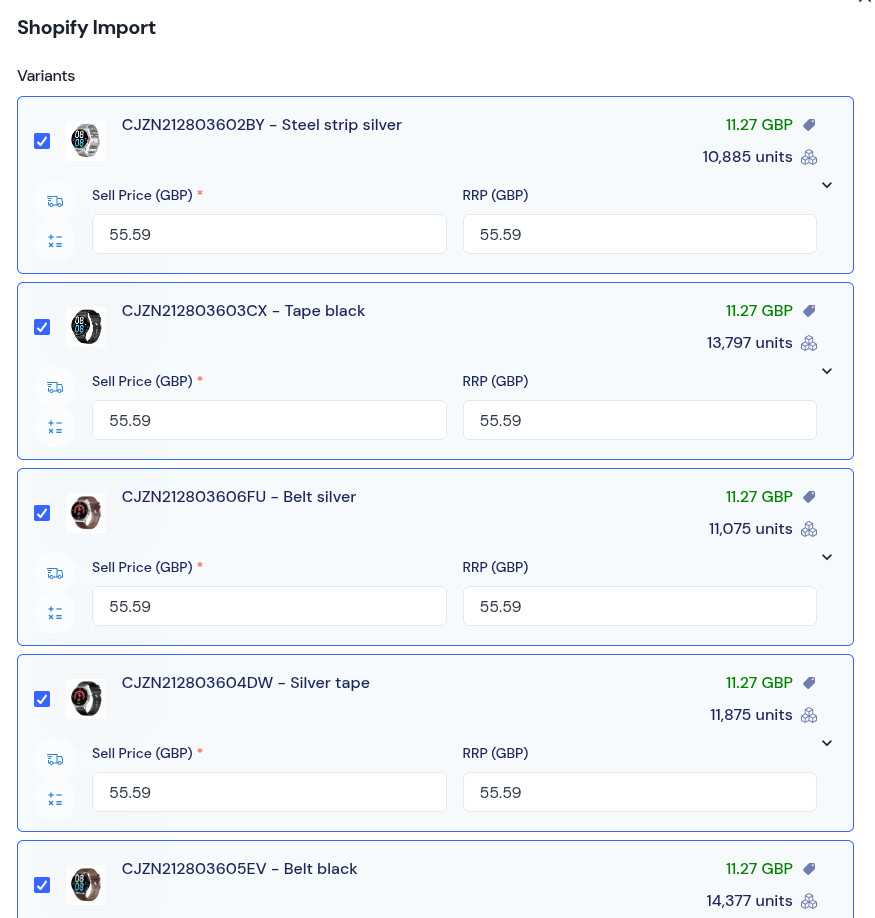Click the Tape black watch thumbnail
This screenshot has width=875, height=918.
(x=86, y=327)
